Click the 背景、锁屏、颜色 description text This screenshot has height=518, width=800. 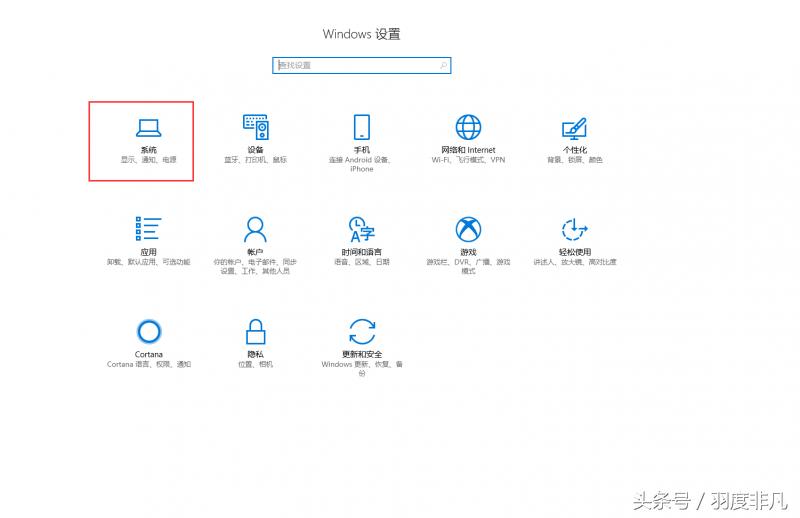[x=574, y=160]
